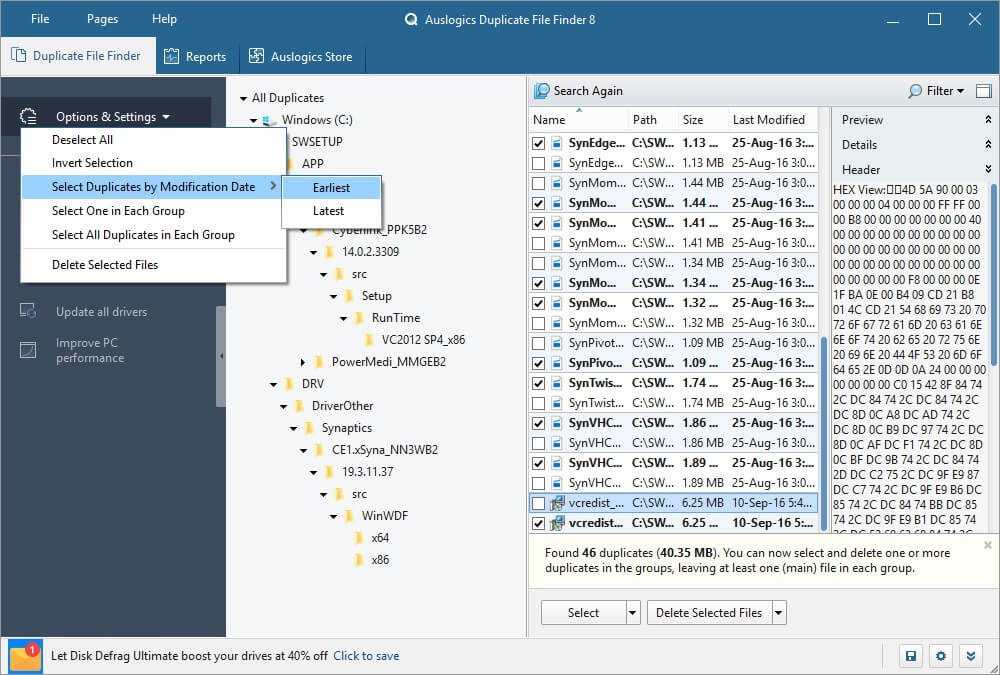Open the Select button dropdown arrow
1000x675 pixels.
633,613
